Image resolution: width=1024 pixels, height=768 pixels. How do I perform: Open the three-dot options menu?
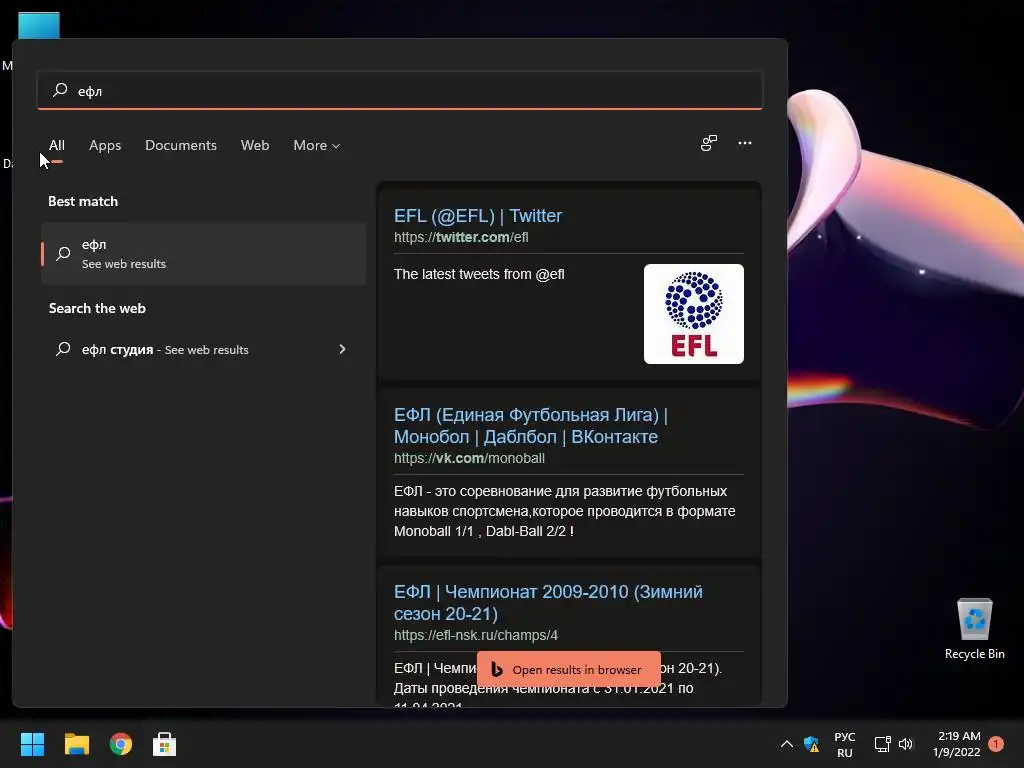pyautogui.click(x=744, y=143)
